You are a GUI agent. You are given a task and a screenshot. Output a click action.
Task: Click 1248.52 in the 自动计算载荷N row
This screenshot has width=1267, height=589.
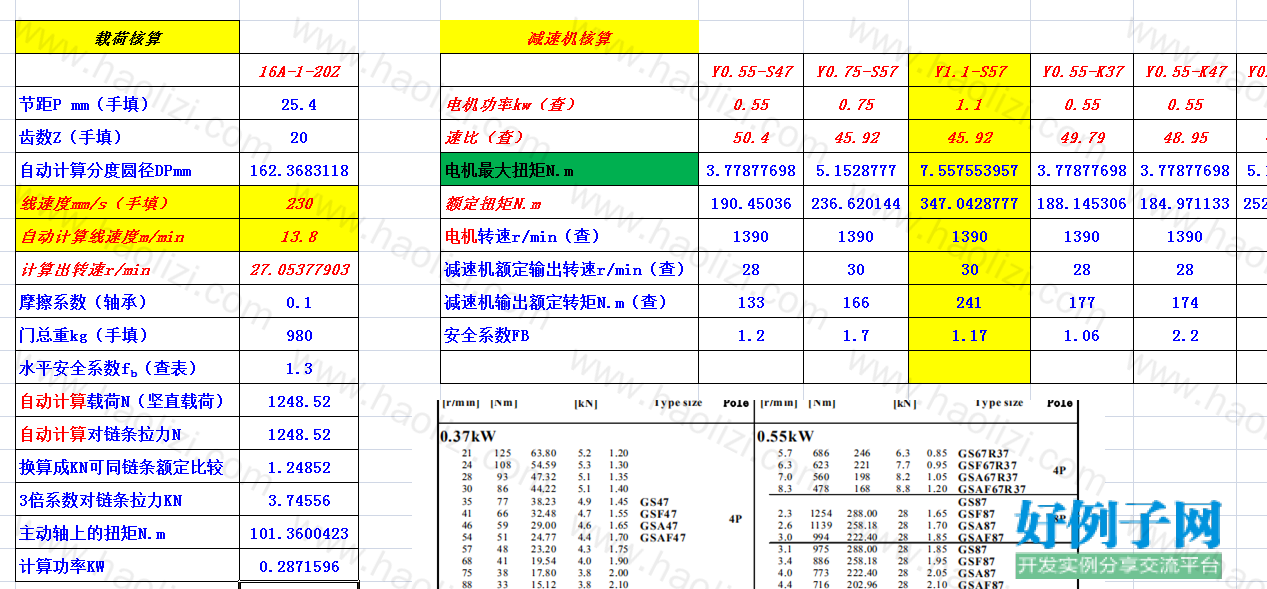click(299, 401)
